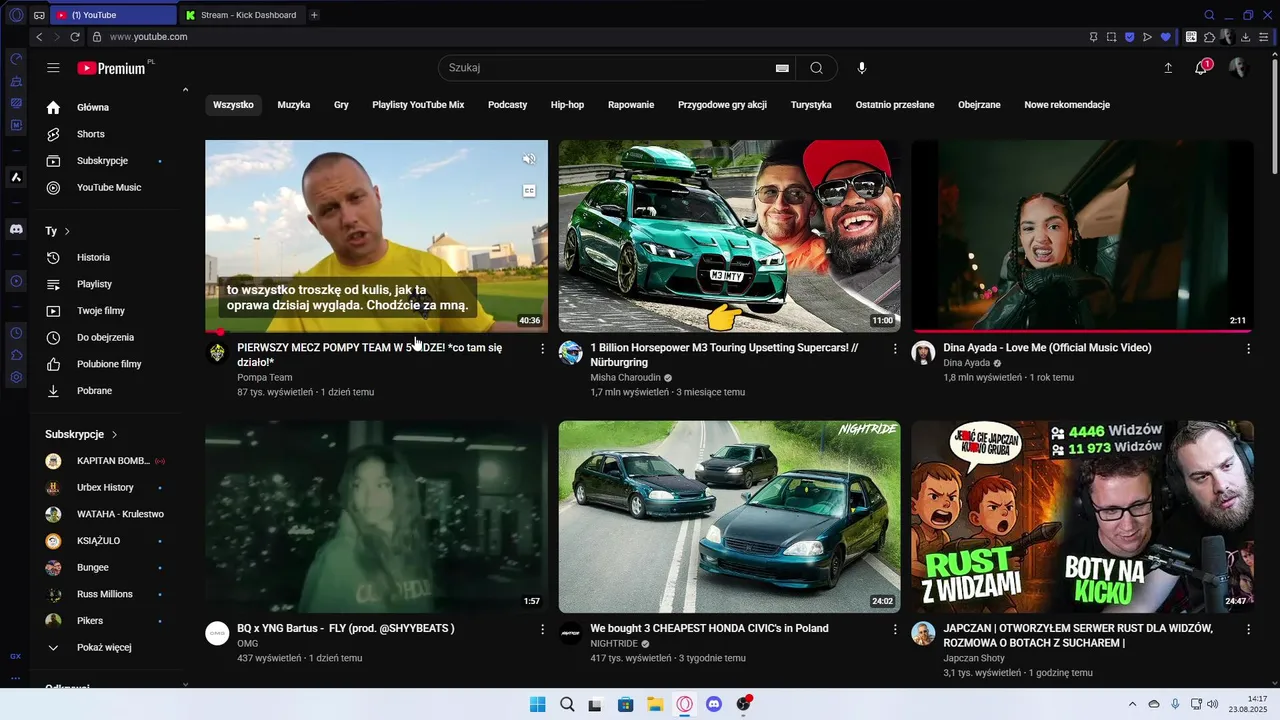Open GX Corner gamepad icon
1280x720 pixels.
click(38, 15)
